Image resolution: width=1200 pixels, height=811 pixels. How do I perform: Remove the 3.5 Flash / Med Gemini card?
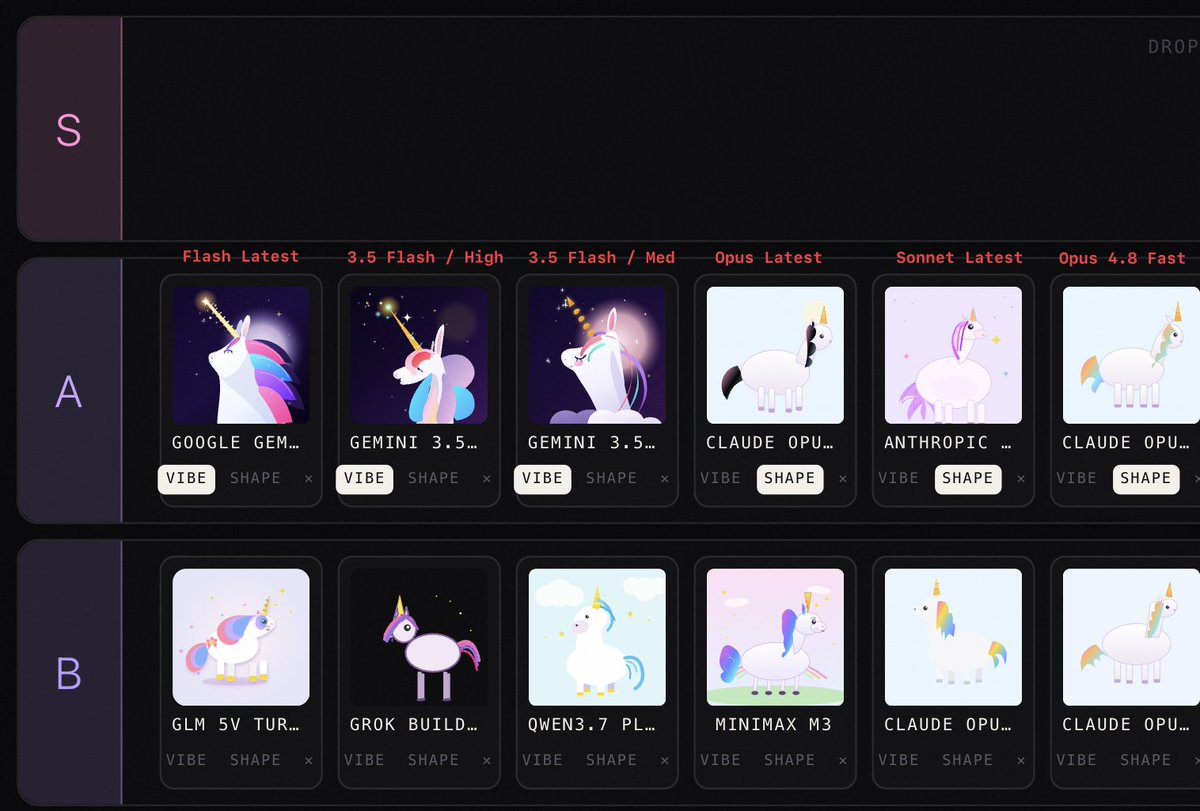tap(664, 479)
